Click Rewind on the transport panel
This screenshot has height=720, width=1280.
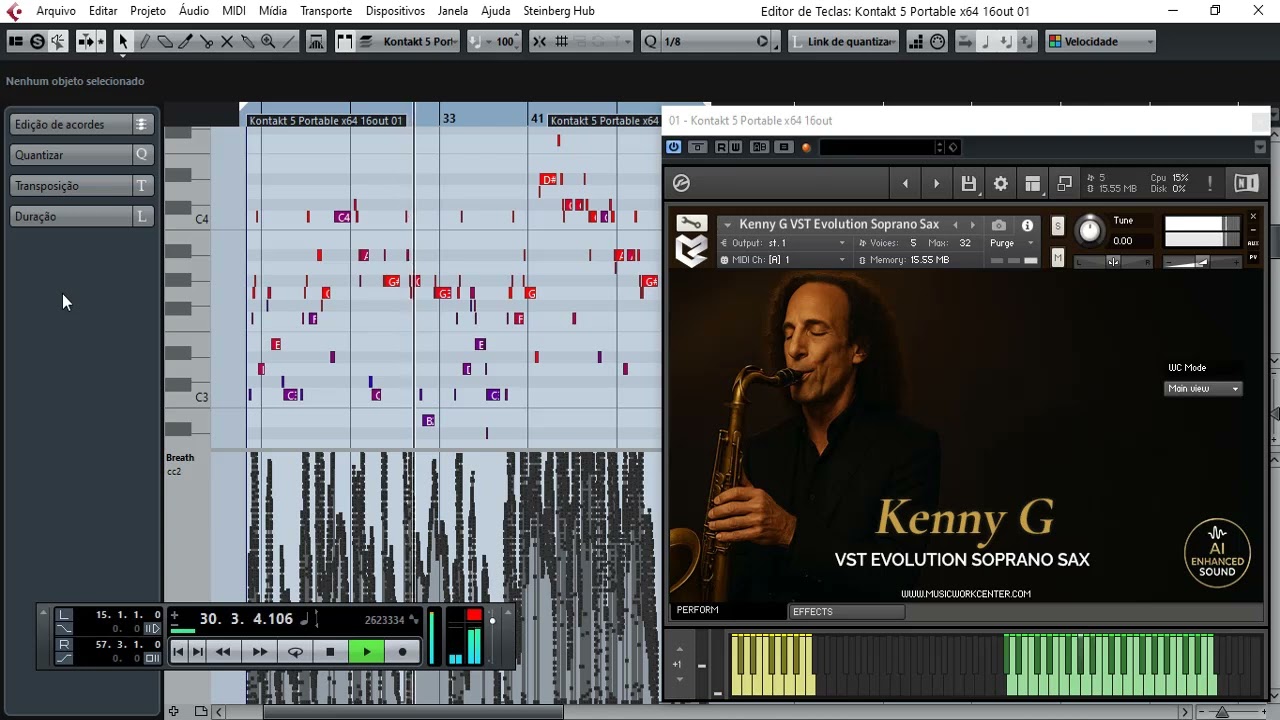tap(223, 652)
